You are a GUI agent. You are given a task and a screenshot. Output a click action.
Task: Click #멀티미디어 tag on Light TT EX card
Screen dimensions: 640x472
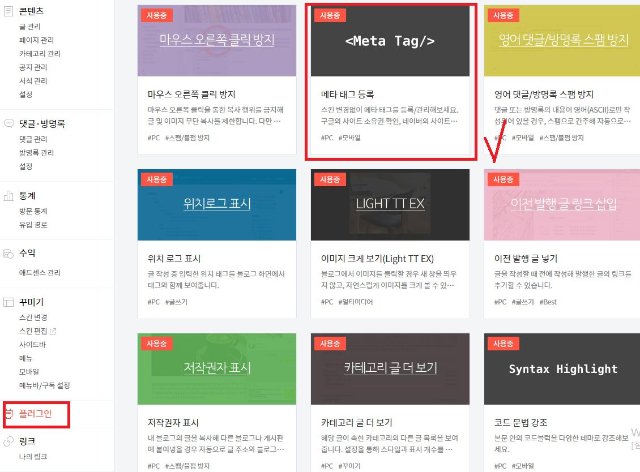(x=356, y=302)
